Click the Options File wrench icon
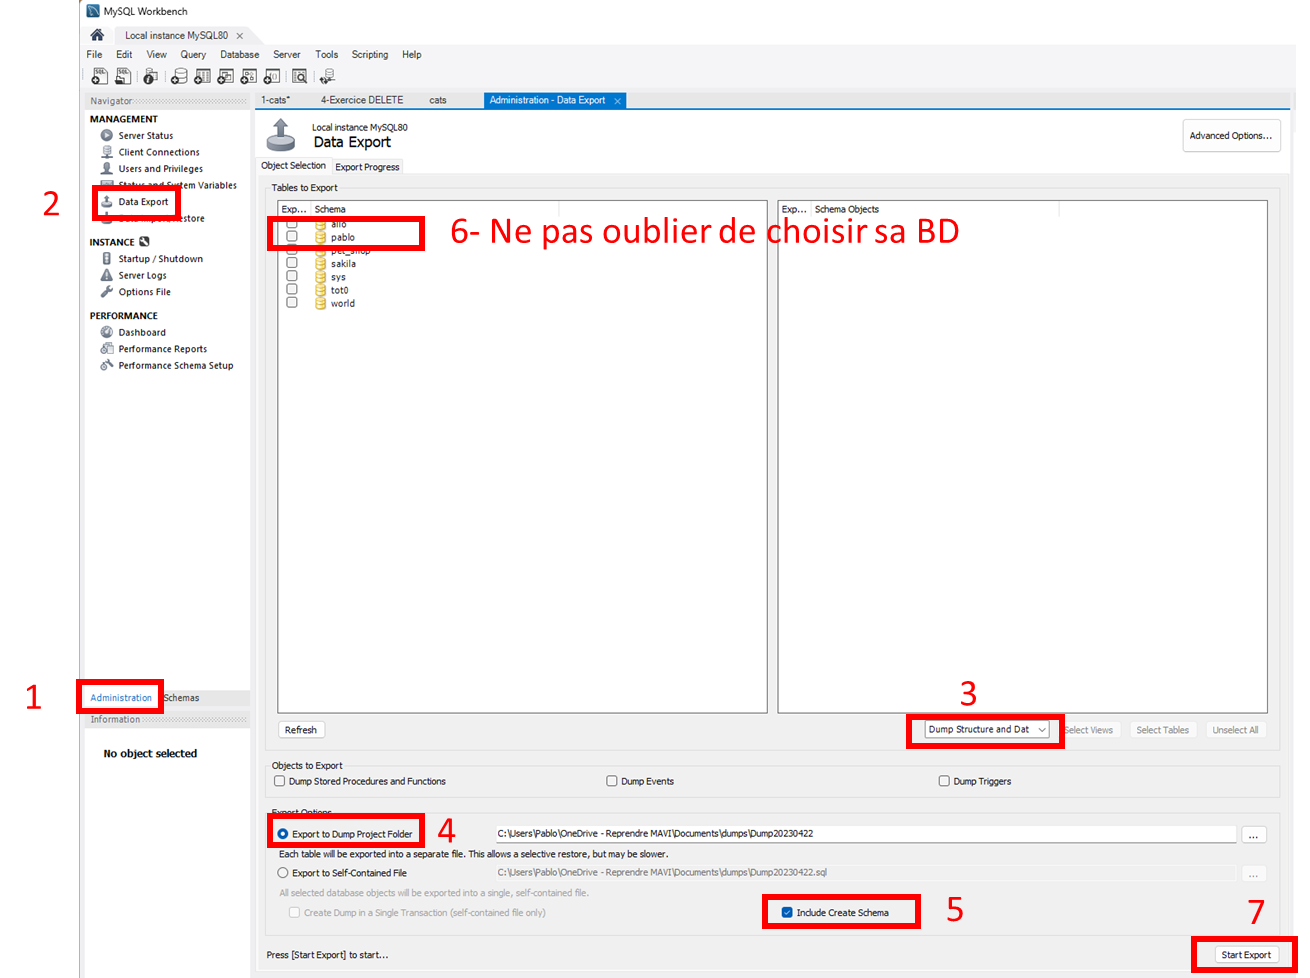 pyautogui.click(x=107, y=292)
